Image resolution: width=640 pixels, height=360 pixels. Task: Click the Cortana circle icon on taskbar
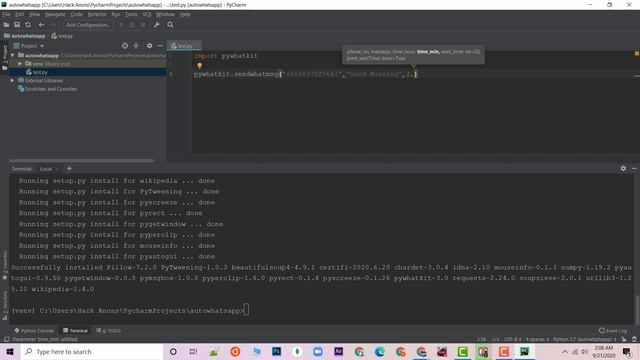tap(173, 351)
